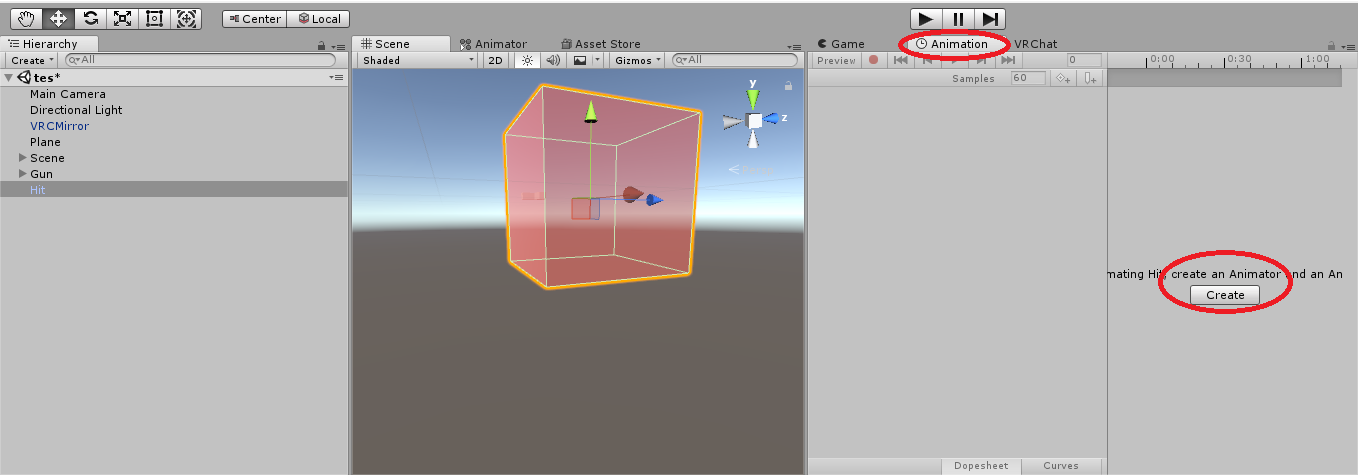Switch to Dopesheet view
The width and height of the screenshot is (1358, 475).
[x=981, y=465]
